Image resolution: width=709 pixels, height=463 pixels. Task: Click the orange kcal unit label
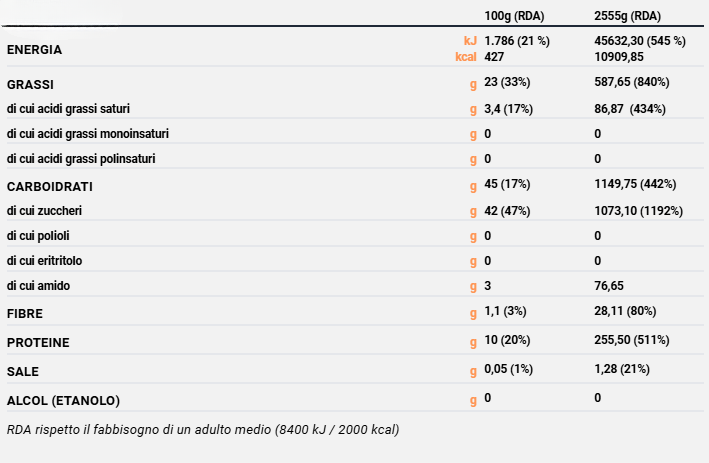pyautogui.click(x=465, y=57)
